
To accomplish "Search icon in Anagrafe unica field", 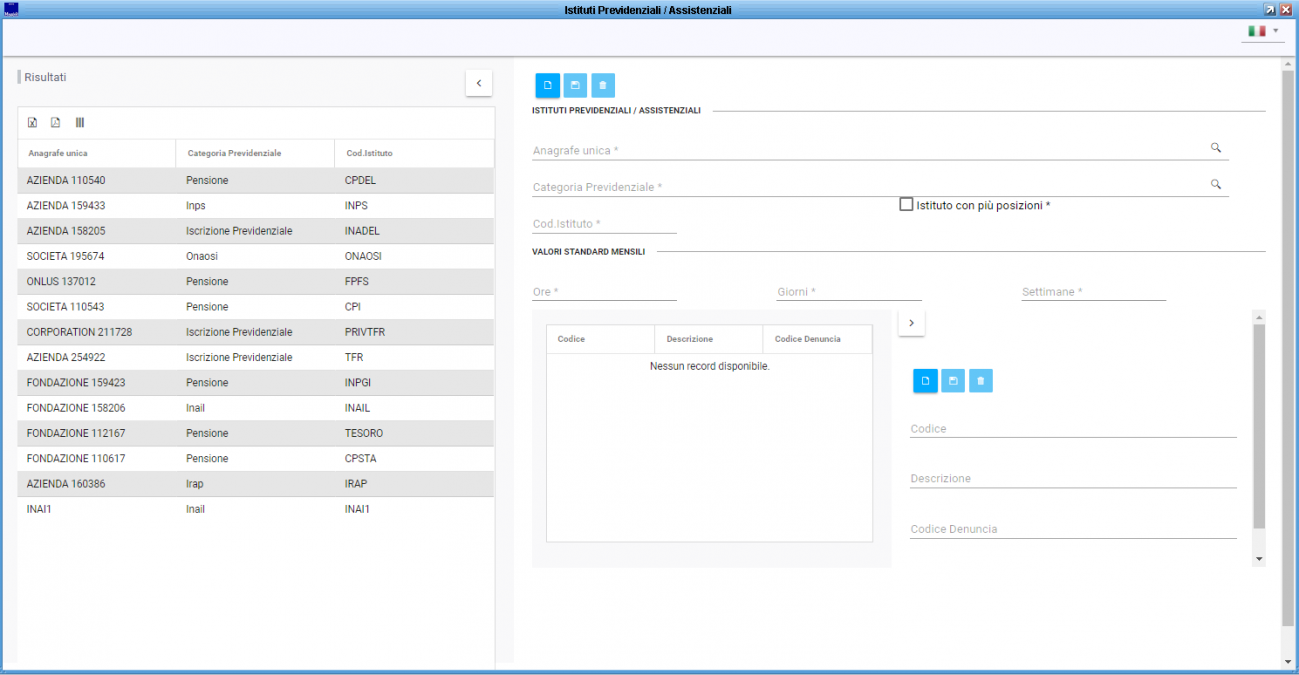I will click(x=1216, y=148).
